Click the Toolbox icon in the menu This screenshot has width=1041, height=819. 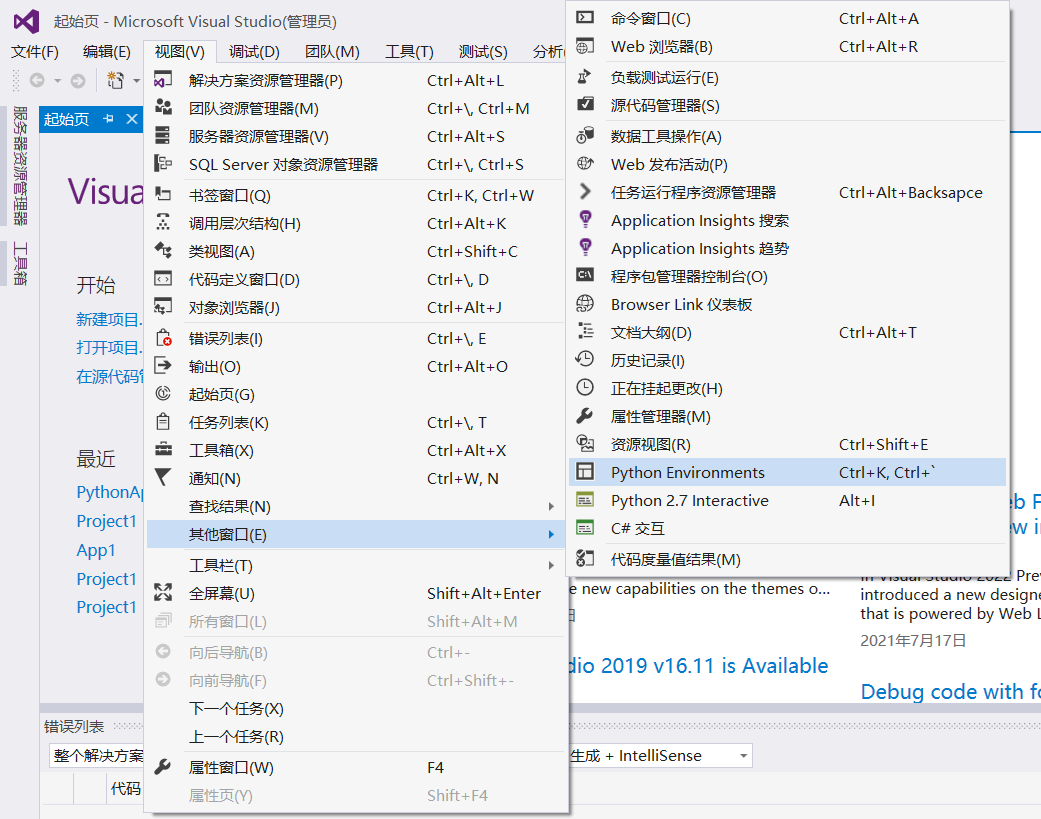[x=163, y=449]
